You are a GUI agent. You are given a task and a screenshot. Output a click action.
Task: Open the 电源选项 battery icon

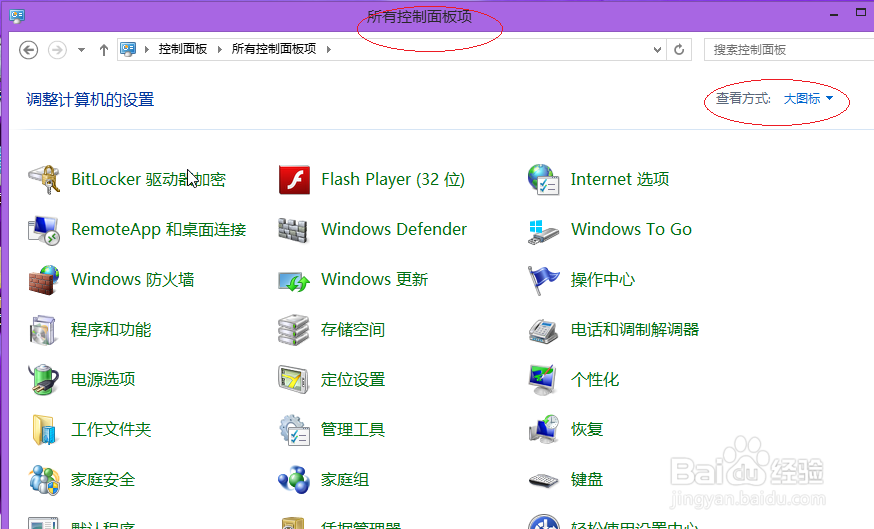(x=44, y=380)
